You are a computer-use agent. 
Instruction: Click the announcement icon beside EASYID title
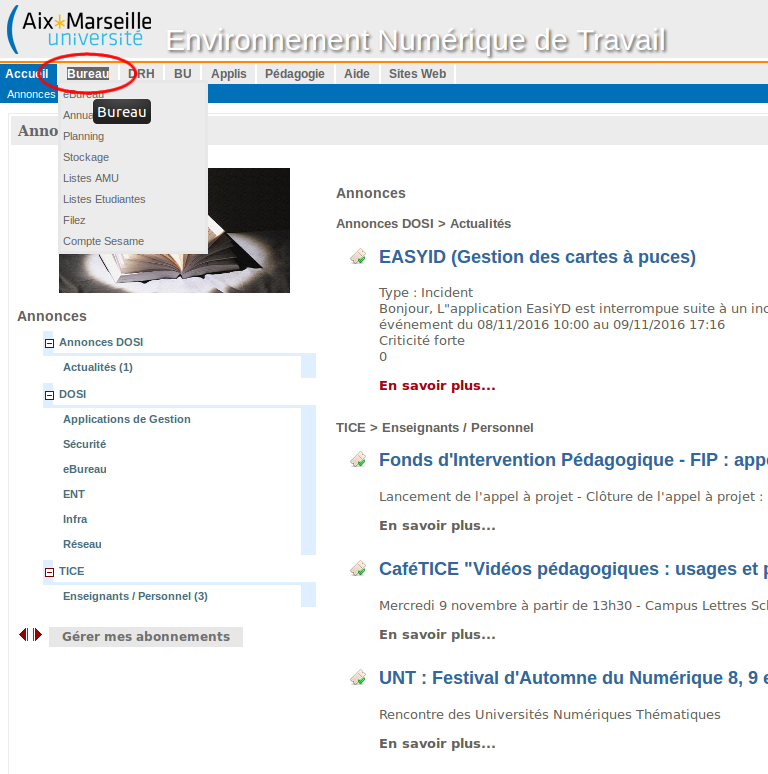click(358, 258)
